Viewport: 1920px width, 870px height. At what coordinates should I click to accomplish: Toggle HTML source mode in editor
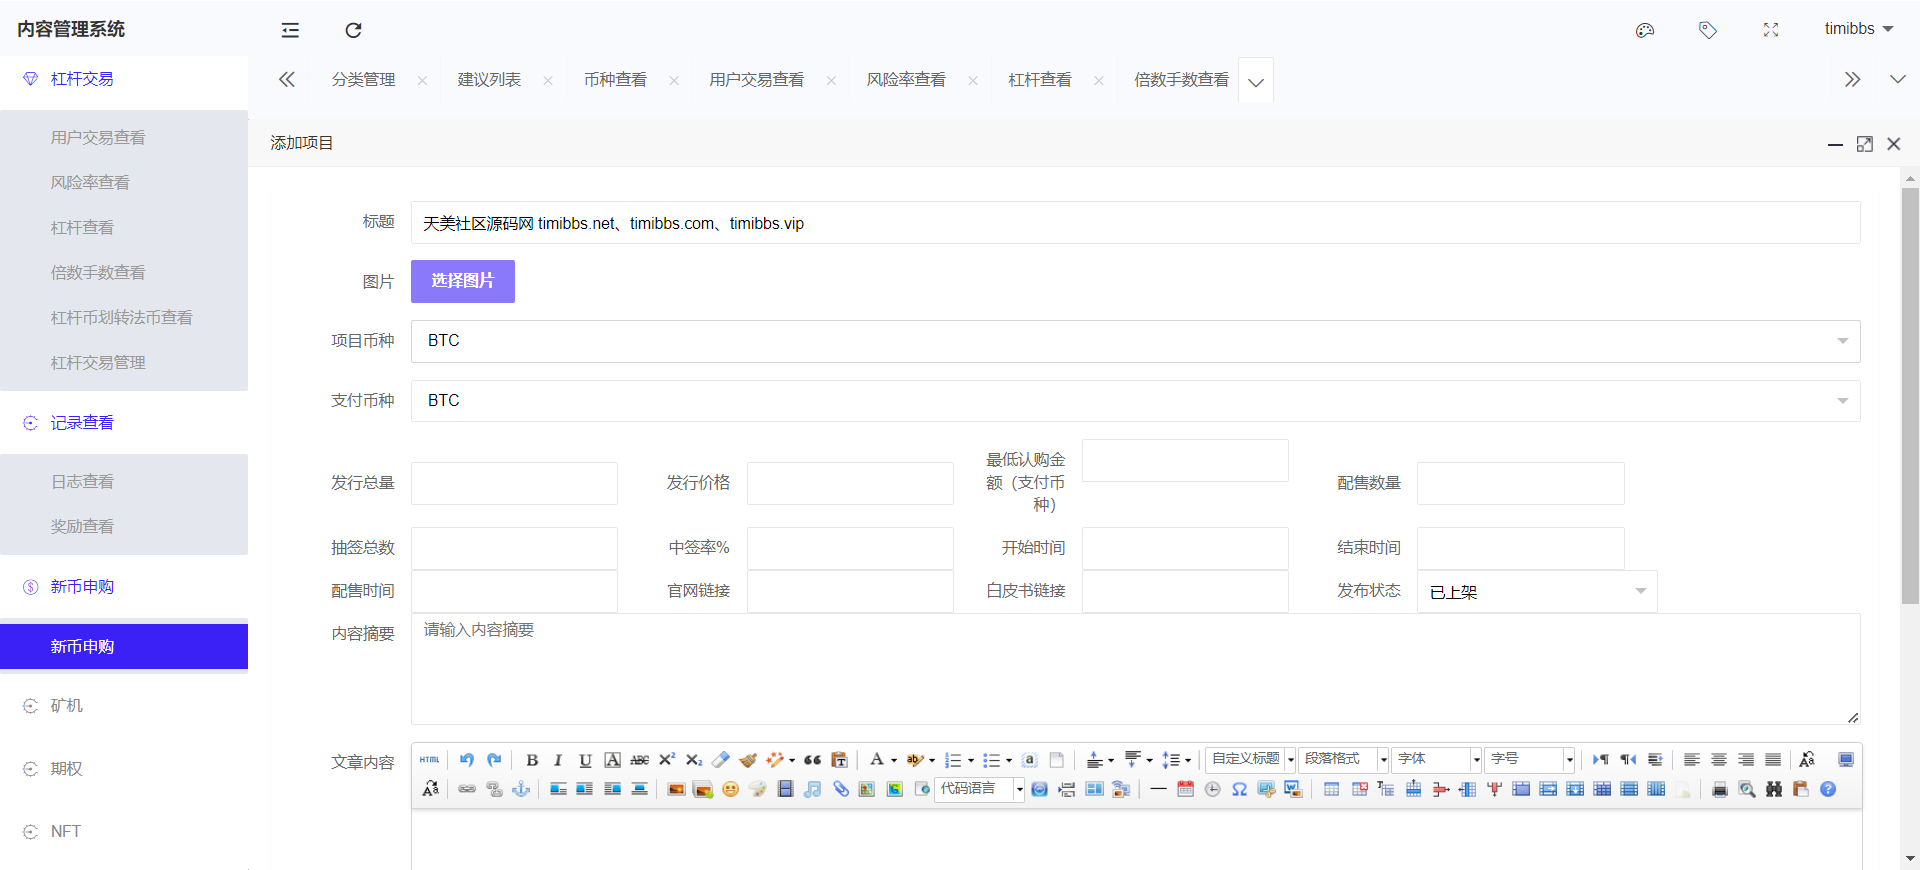(429, 760)
